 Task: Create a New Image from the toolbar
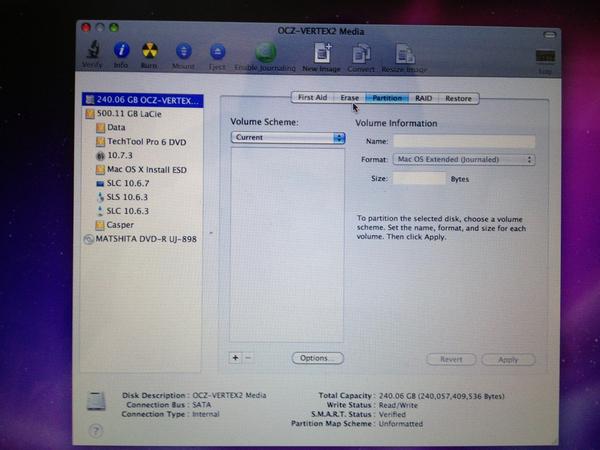(322, 53)
